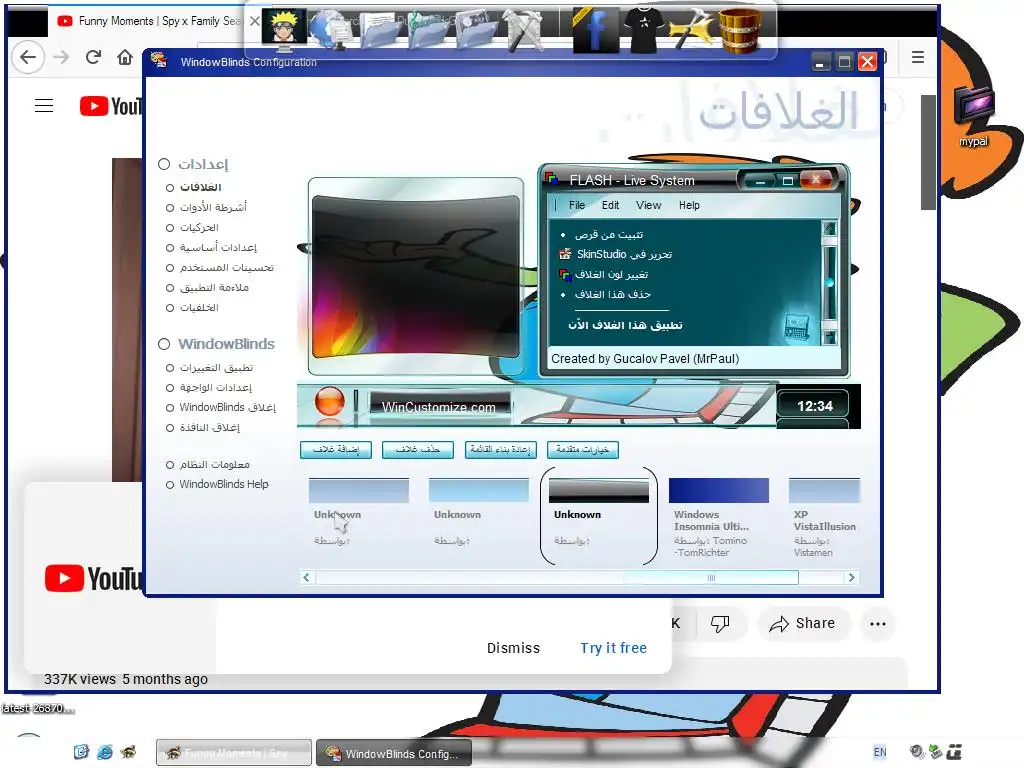Open the music folder dock icon

tap(428, 31)
